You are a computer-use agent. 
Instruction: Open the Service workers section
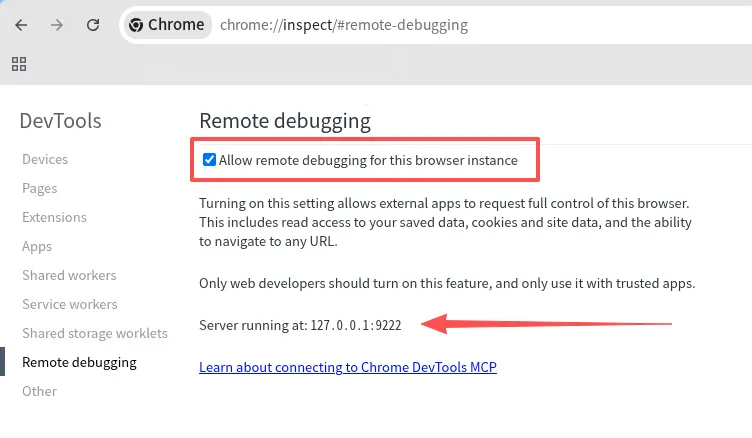[70, 304]
